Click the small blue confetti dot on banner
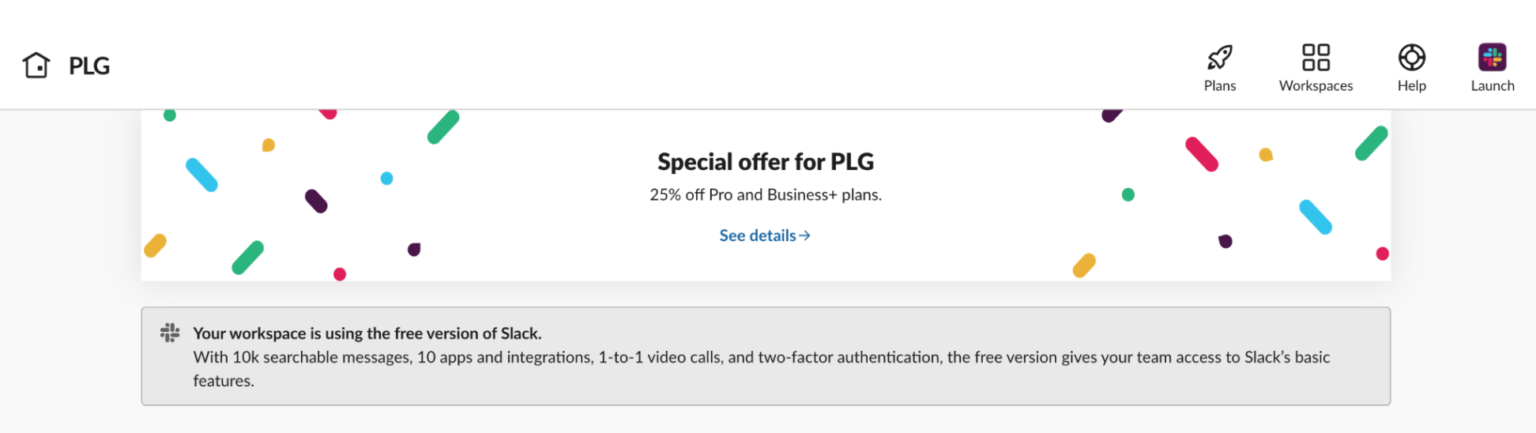Screen dimensions: 1536x433 click(x=386, y=178)
